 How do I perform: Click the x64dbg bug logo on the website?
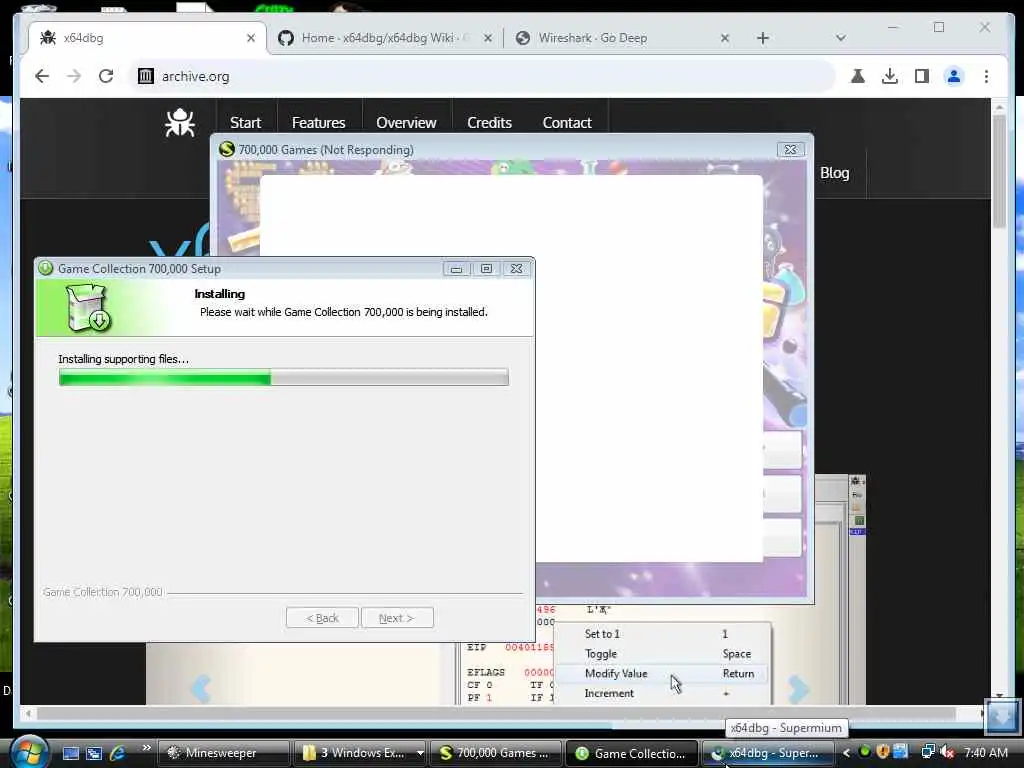coord(180,122)
